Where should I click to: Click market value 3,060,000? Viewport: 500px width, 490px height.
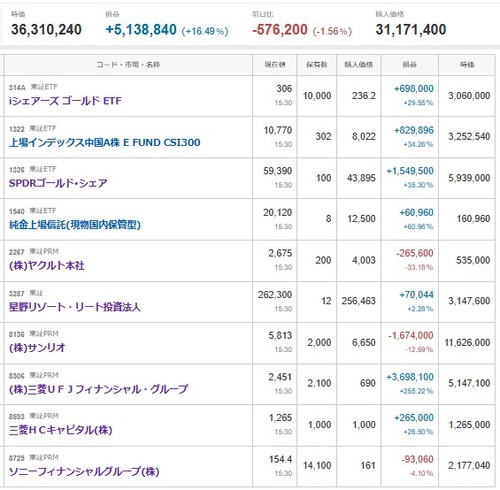click(x=469, y=96)
